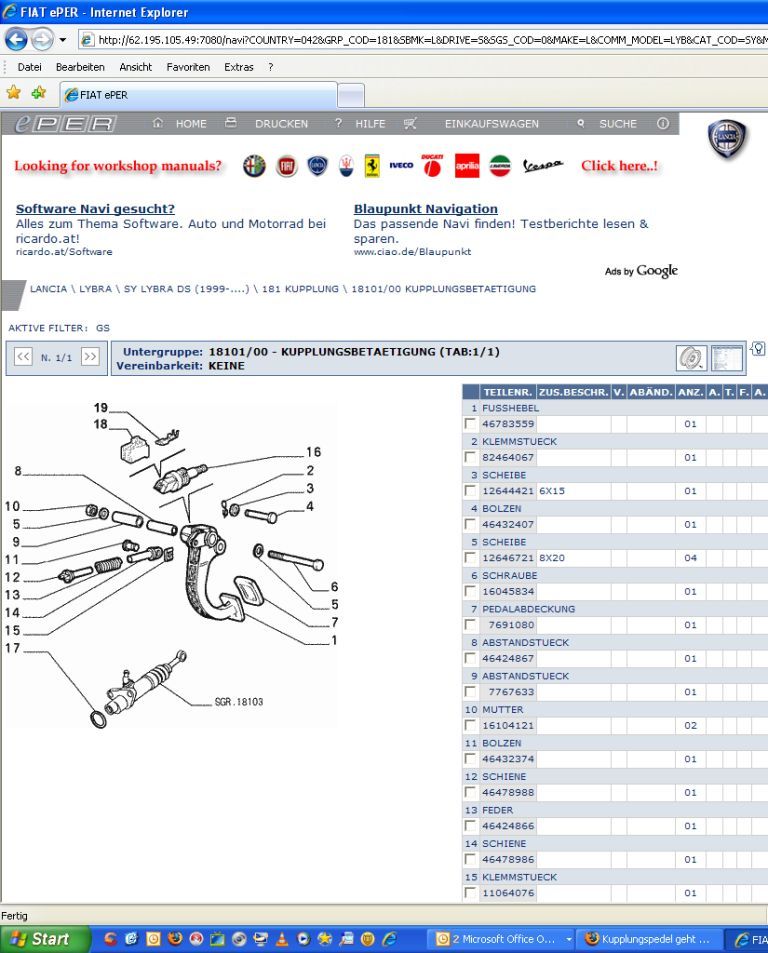Open the Windows Start menu
Viewport: 768px width, 953px height.
pos(45,938)
